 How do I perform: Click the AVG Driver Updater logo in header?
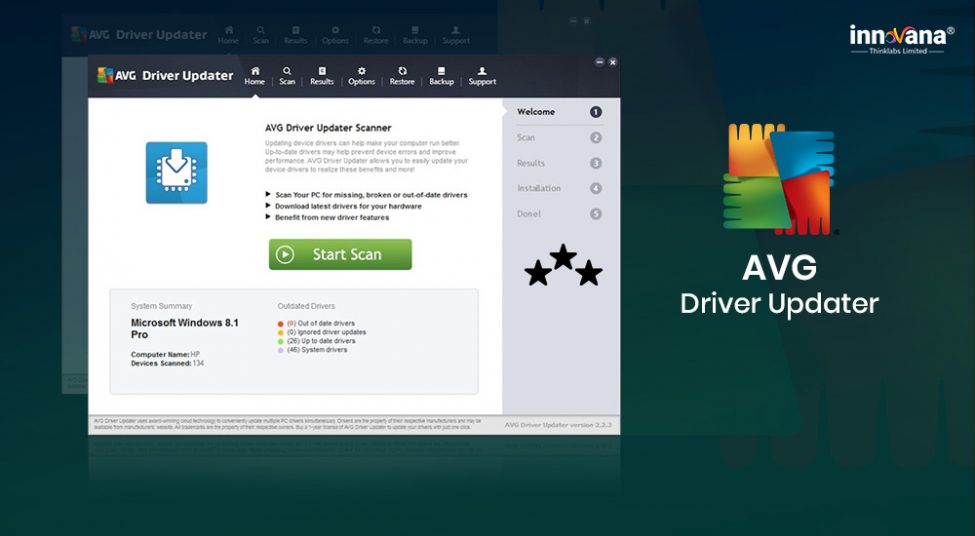pos(165,76)
